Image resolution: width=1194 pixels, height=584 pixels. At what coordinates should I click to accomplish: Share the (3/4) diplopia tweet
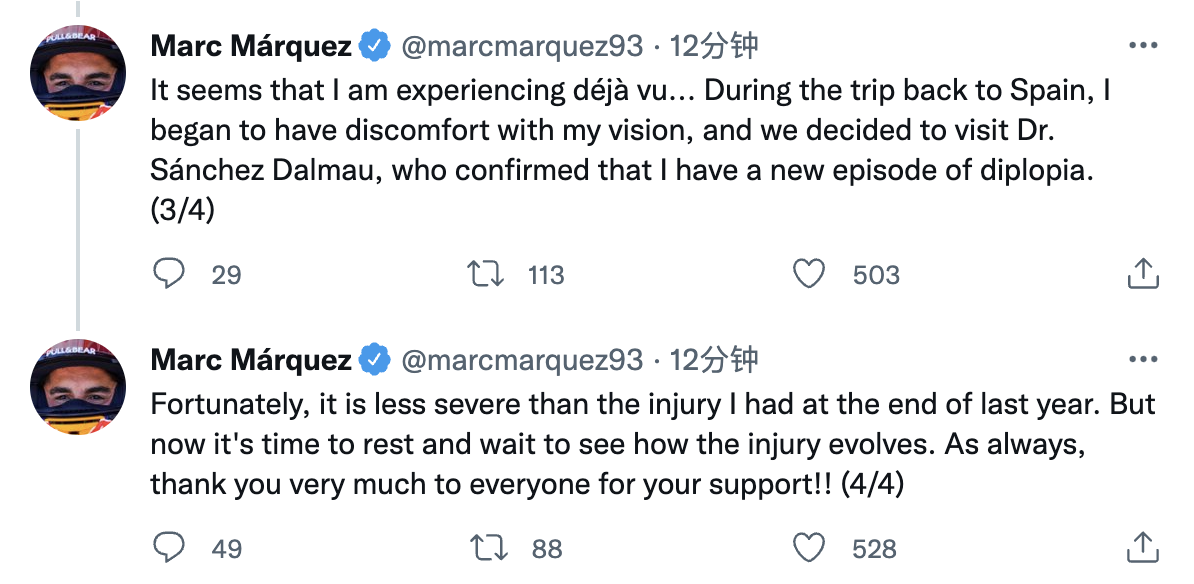[1142, 274]
